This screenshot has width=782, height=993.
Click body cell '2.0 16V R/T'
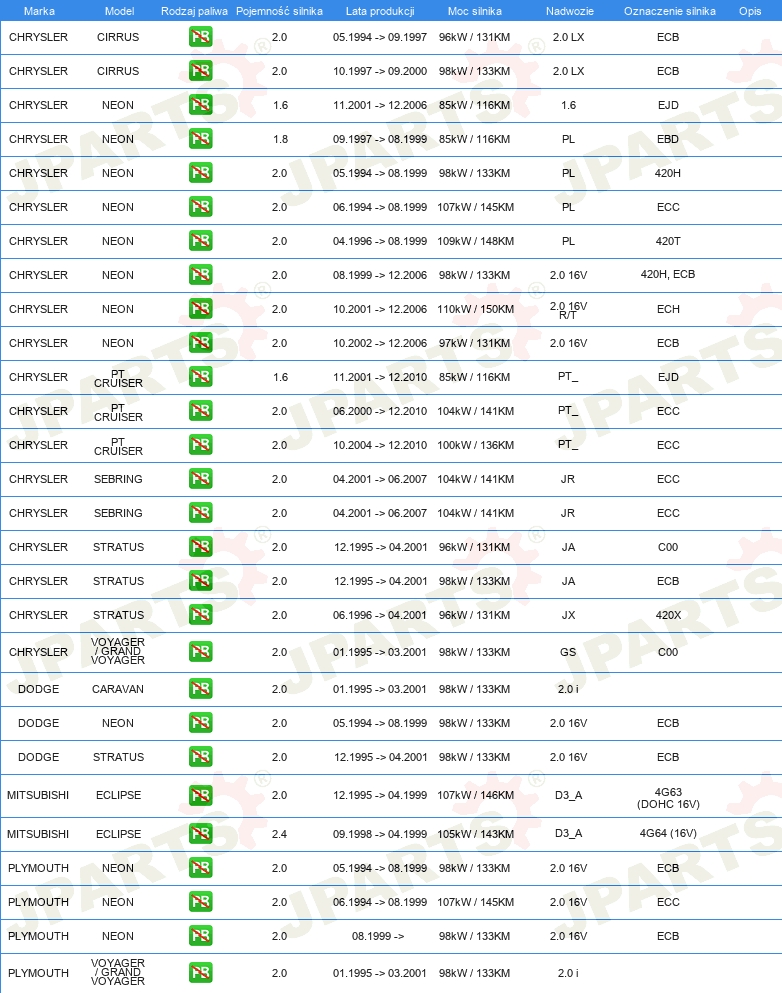coord(569,310)
